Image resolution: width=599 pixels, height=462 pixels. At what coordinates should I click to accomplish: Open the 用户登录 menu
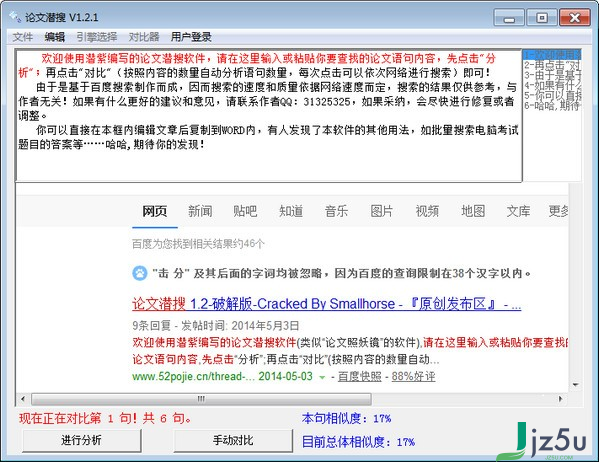(x=191, y=37)
